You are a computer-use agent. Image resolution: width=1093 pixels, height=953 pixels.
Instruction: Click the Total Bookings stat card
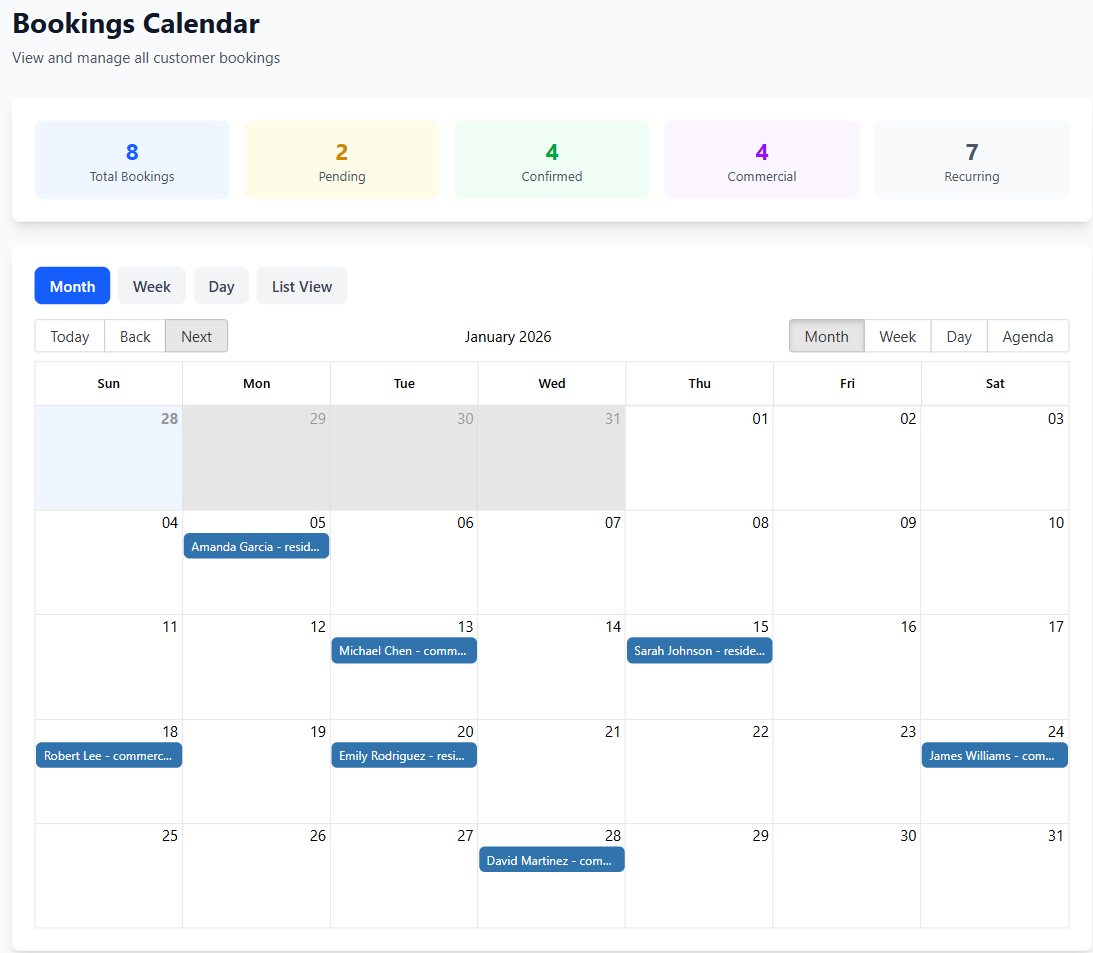tap(131, 159)
